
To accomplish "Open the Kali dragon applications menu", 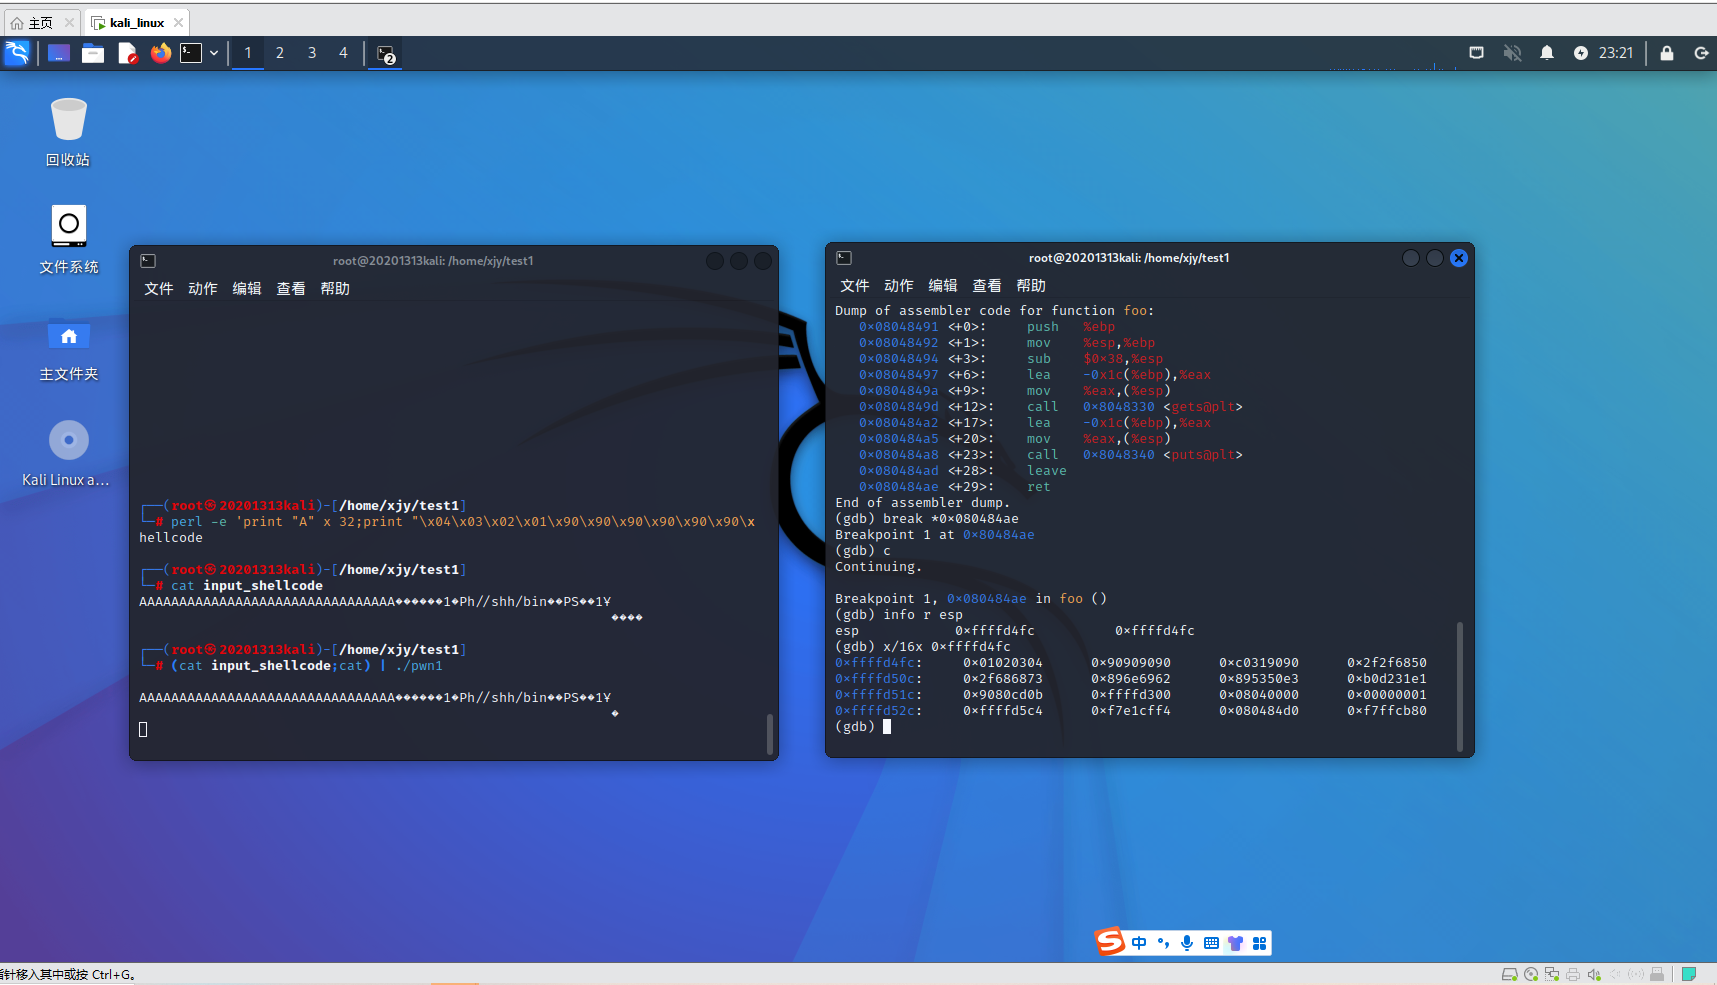I will (17, 53).
